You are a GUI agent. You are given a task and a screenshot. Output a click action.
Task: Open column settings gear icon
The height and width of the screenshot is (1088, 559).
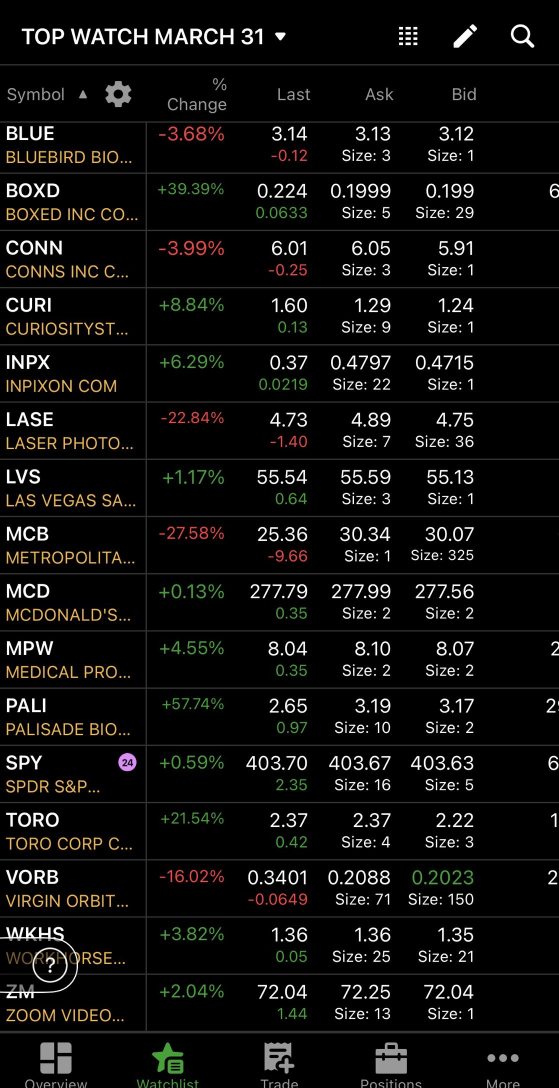pyautogui.click(x=118, y=94)
